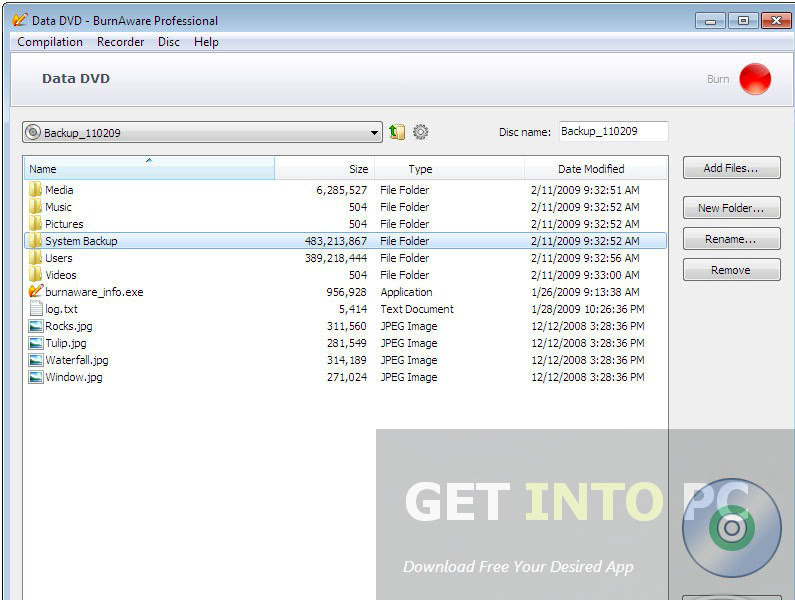Select the Media folder name
Viewport: 795px width, 600px height.
pos(59,190)
